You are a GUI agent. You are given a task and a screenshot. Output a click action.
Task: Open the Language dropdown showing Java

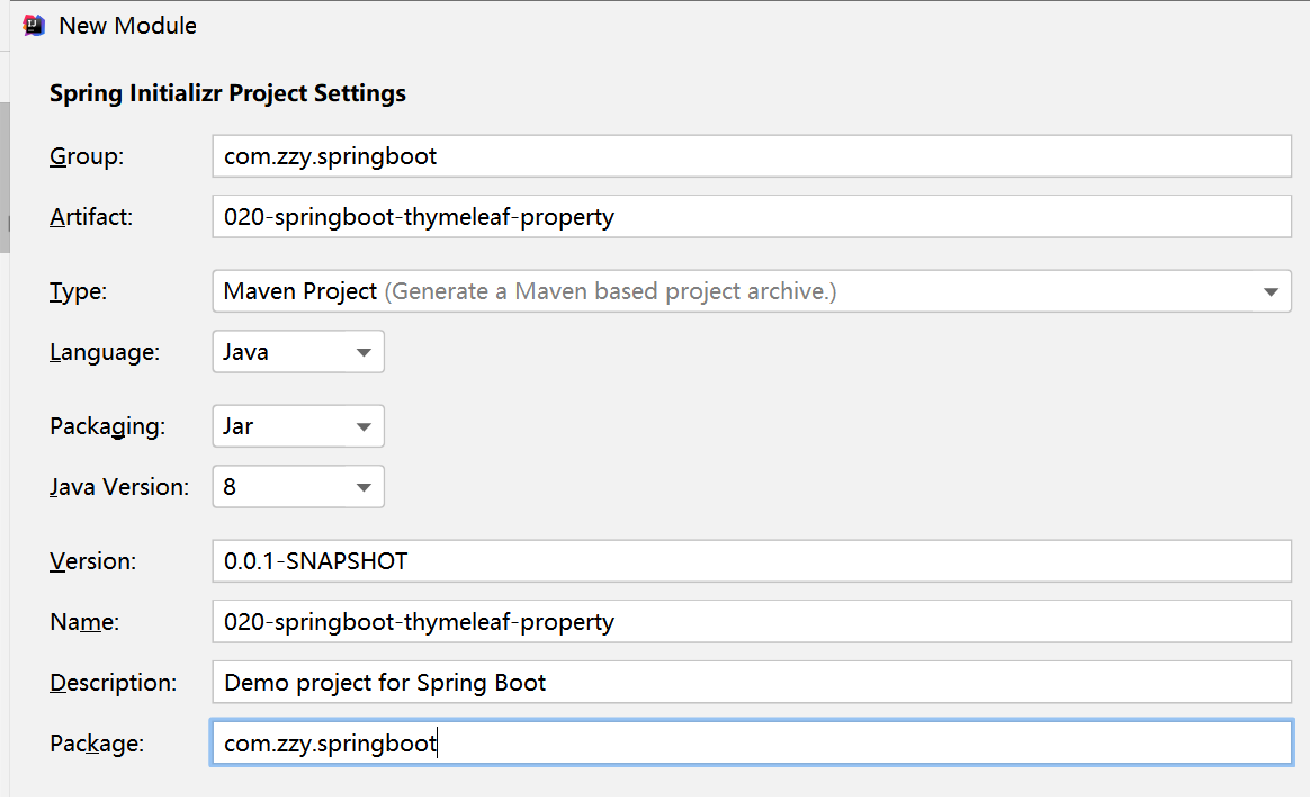tap(298, 352)
